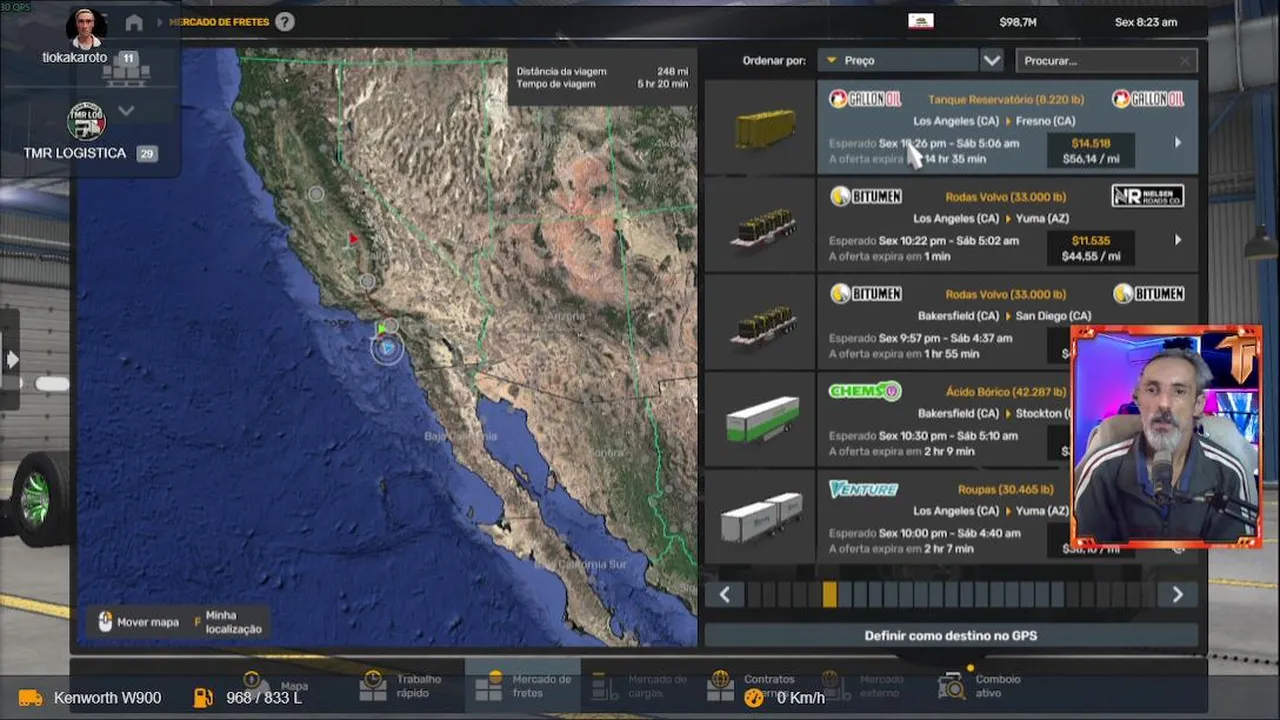Click Definir como destino no GPS
The image size is (1280, 720).
[951, 635]
